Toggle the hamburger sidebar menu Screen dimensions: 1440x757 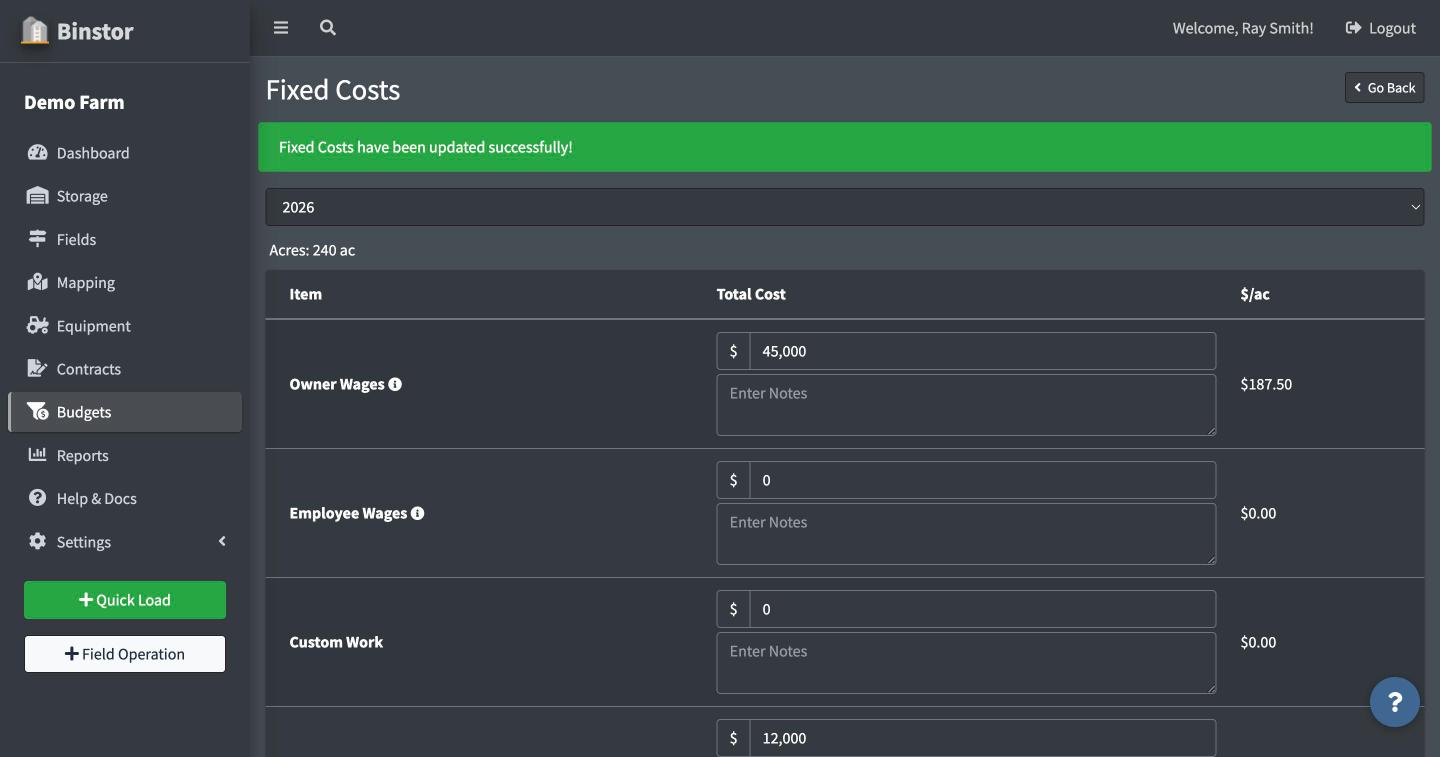(x=281, y=28)
